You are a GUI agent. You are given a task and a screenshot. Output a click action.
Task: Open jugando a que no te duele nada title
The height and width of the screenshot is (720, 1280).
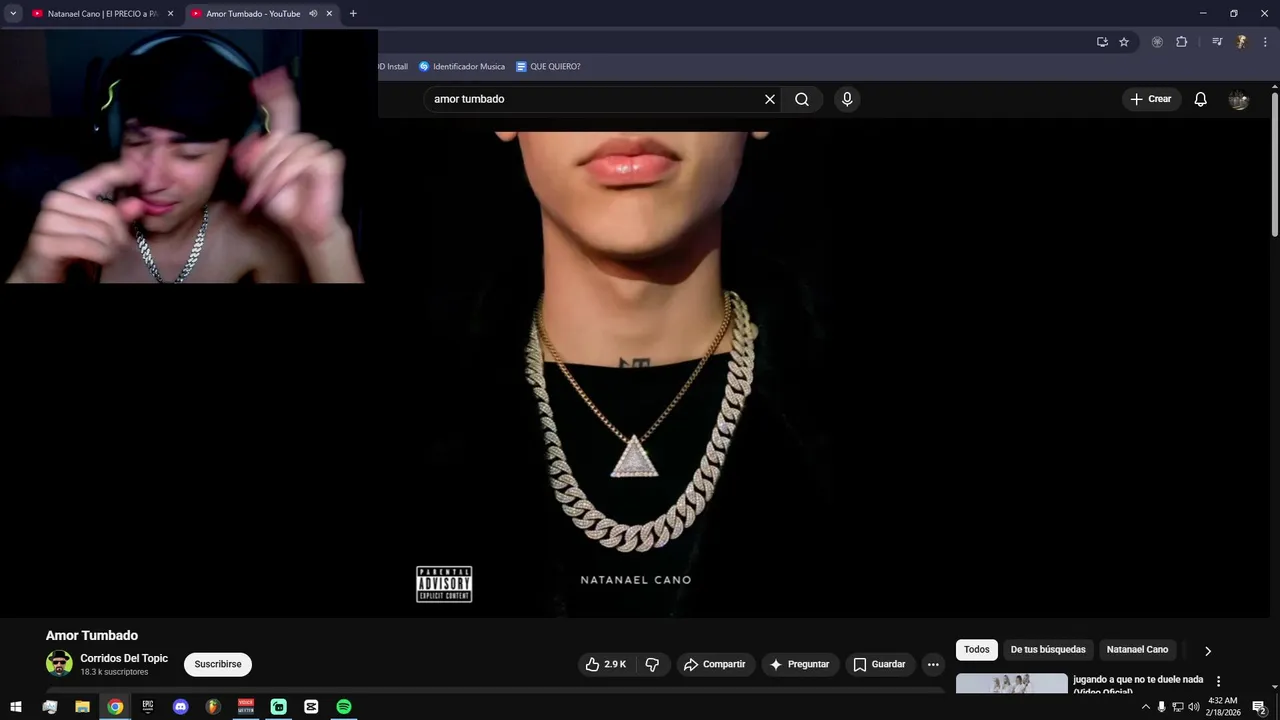(1138, 685)
